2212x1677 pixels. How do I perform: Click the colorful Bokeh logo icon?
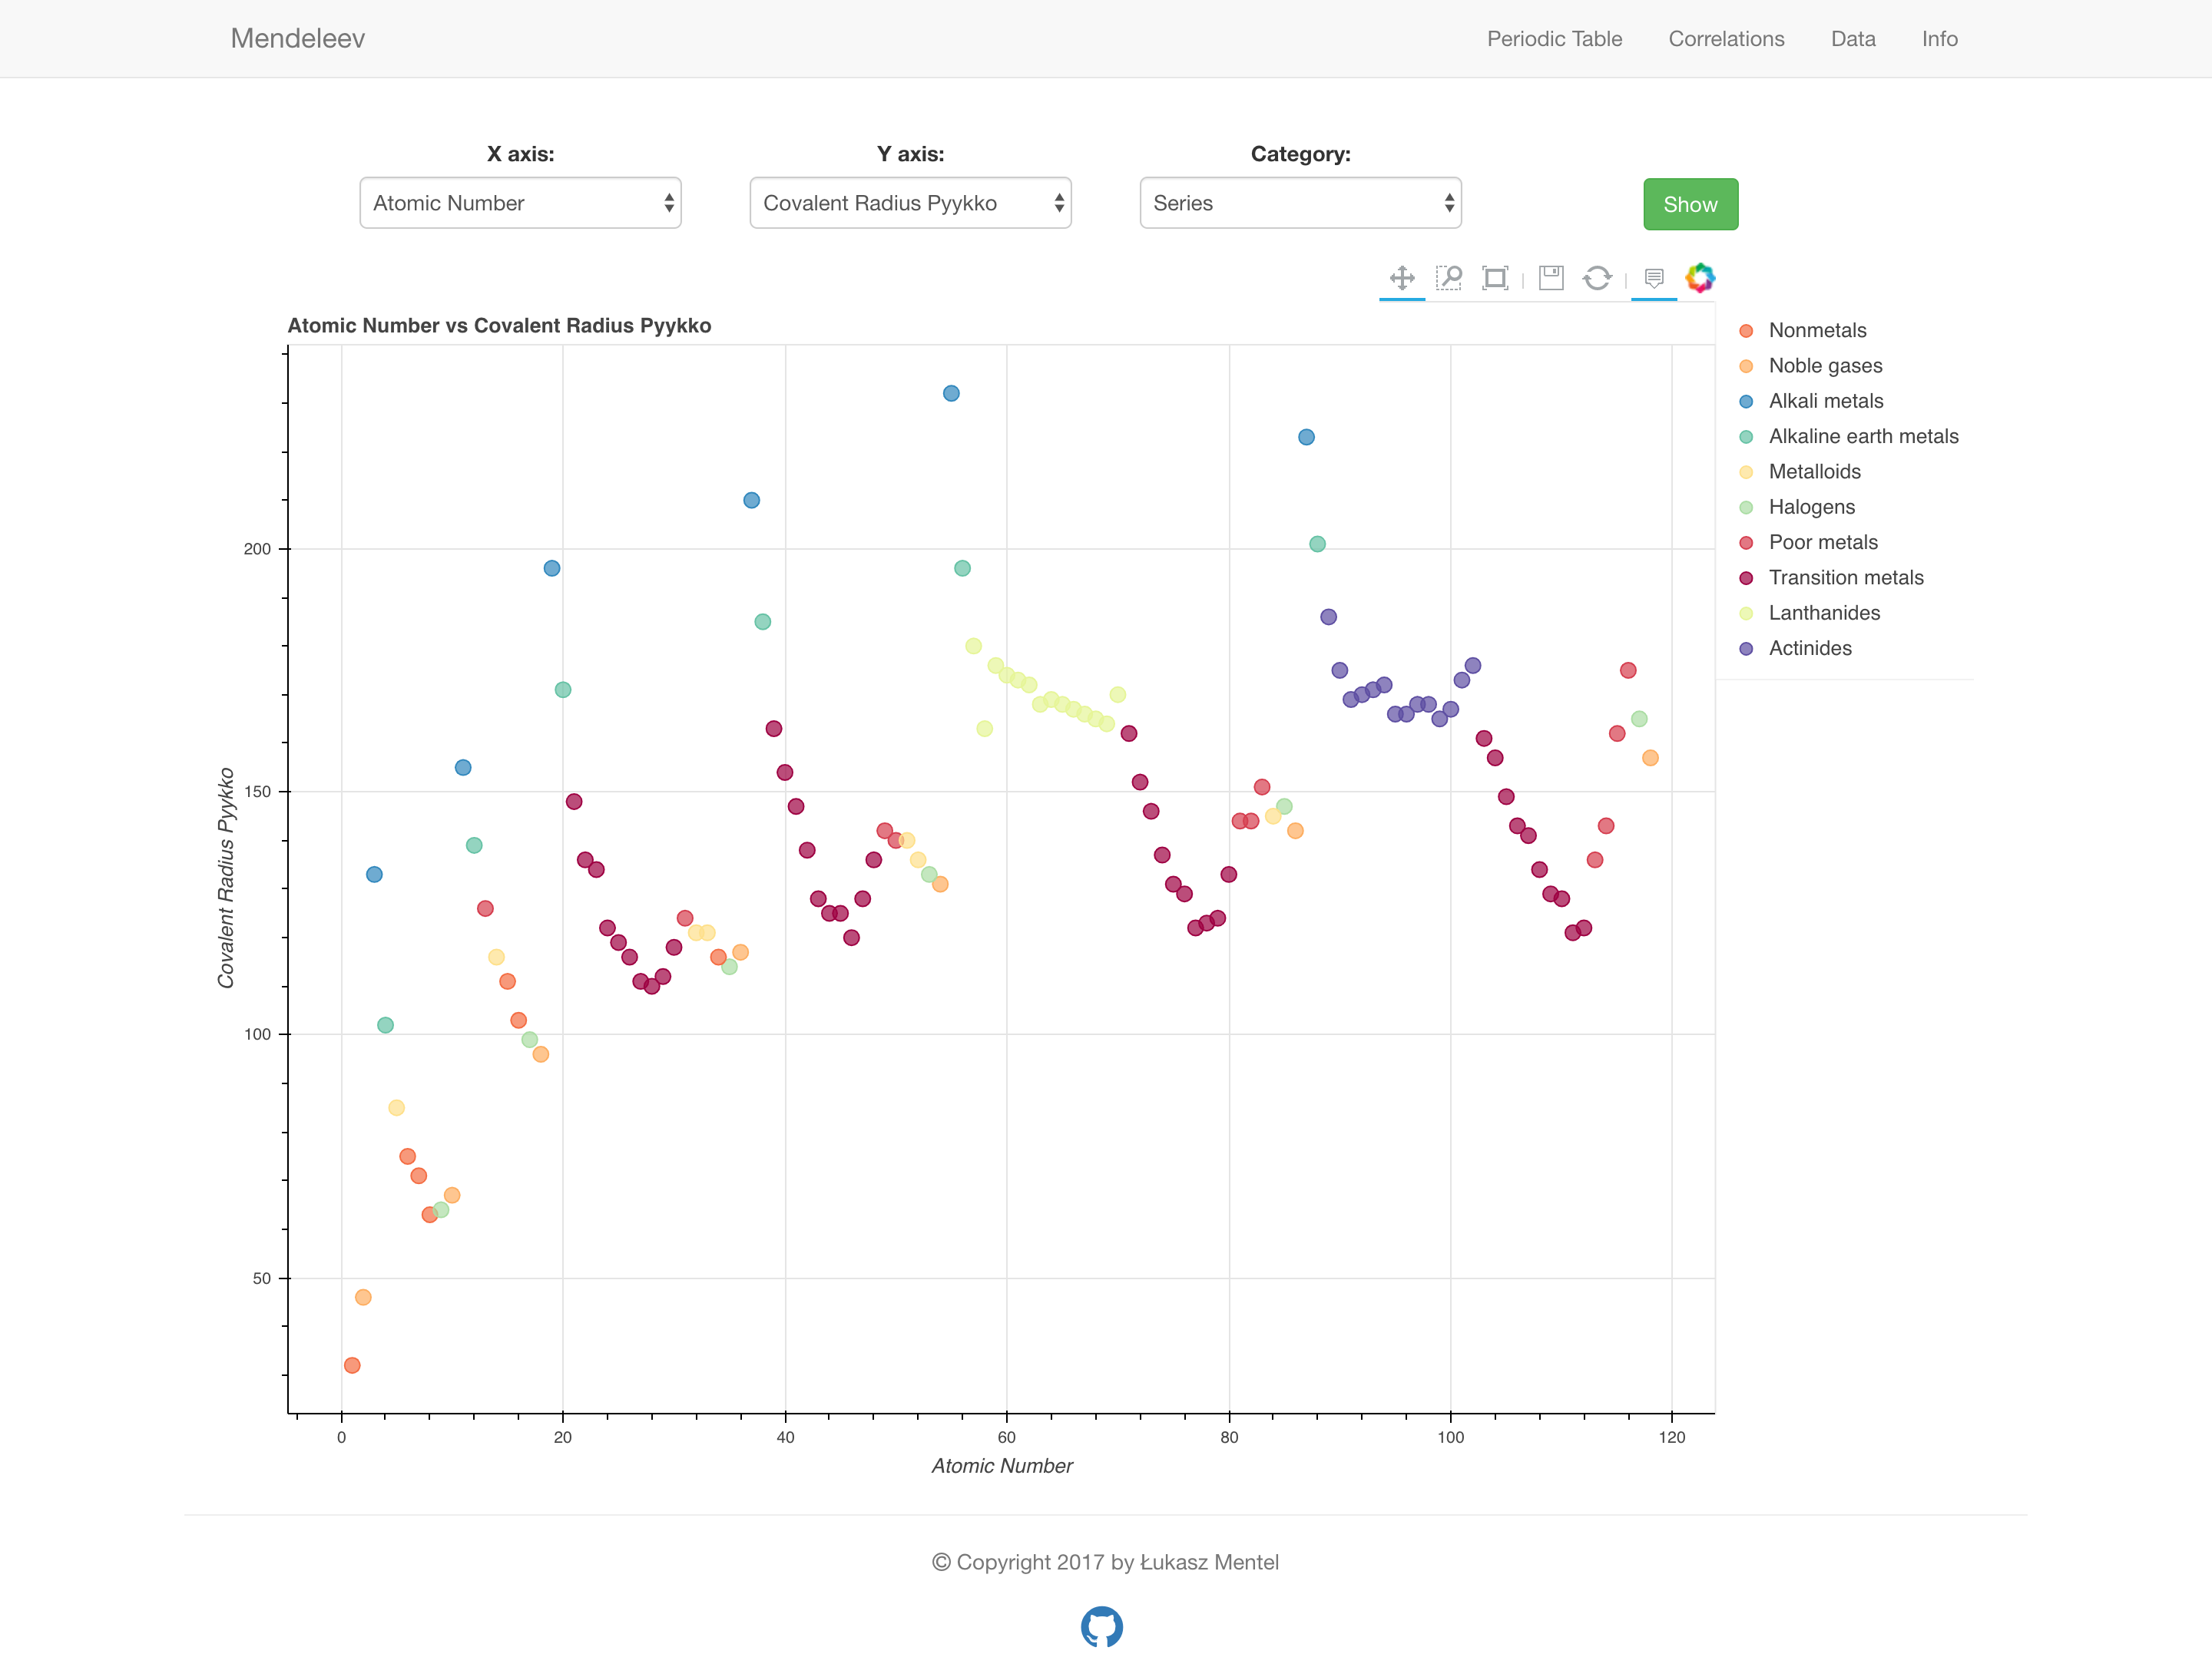(x=1700, y=278)
